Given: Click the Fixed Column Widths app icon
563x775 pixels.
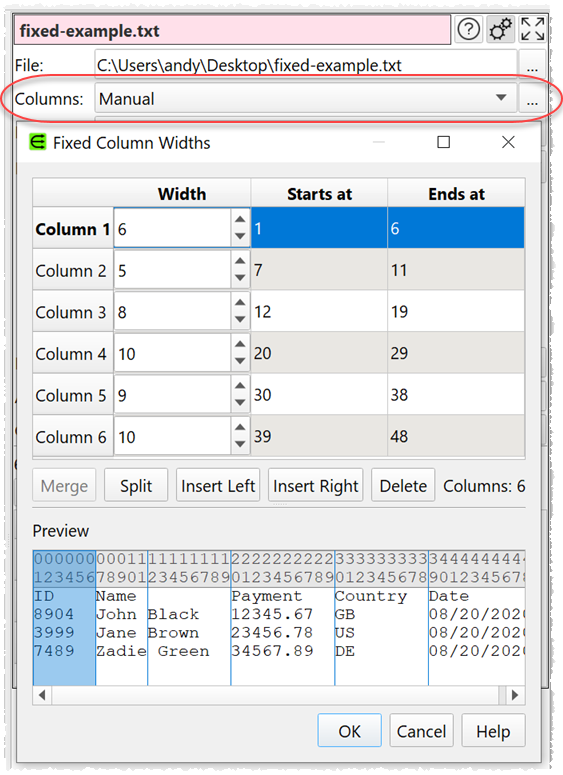Looking at the screenshot, I should pyautogui.click(x=38, y=142).
